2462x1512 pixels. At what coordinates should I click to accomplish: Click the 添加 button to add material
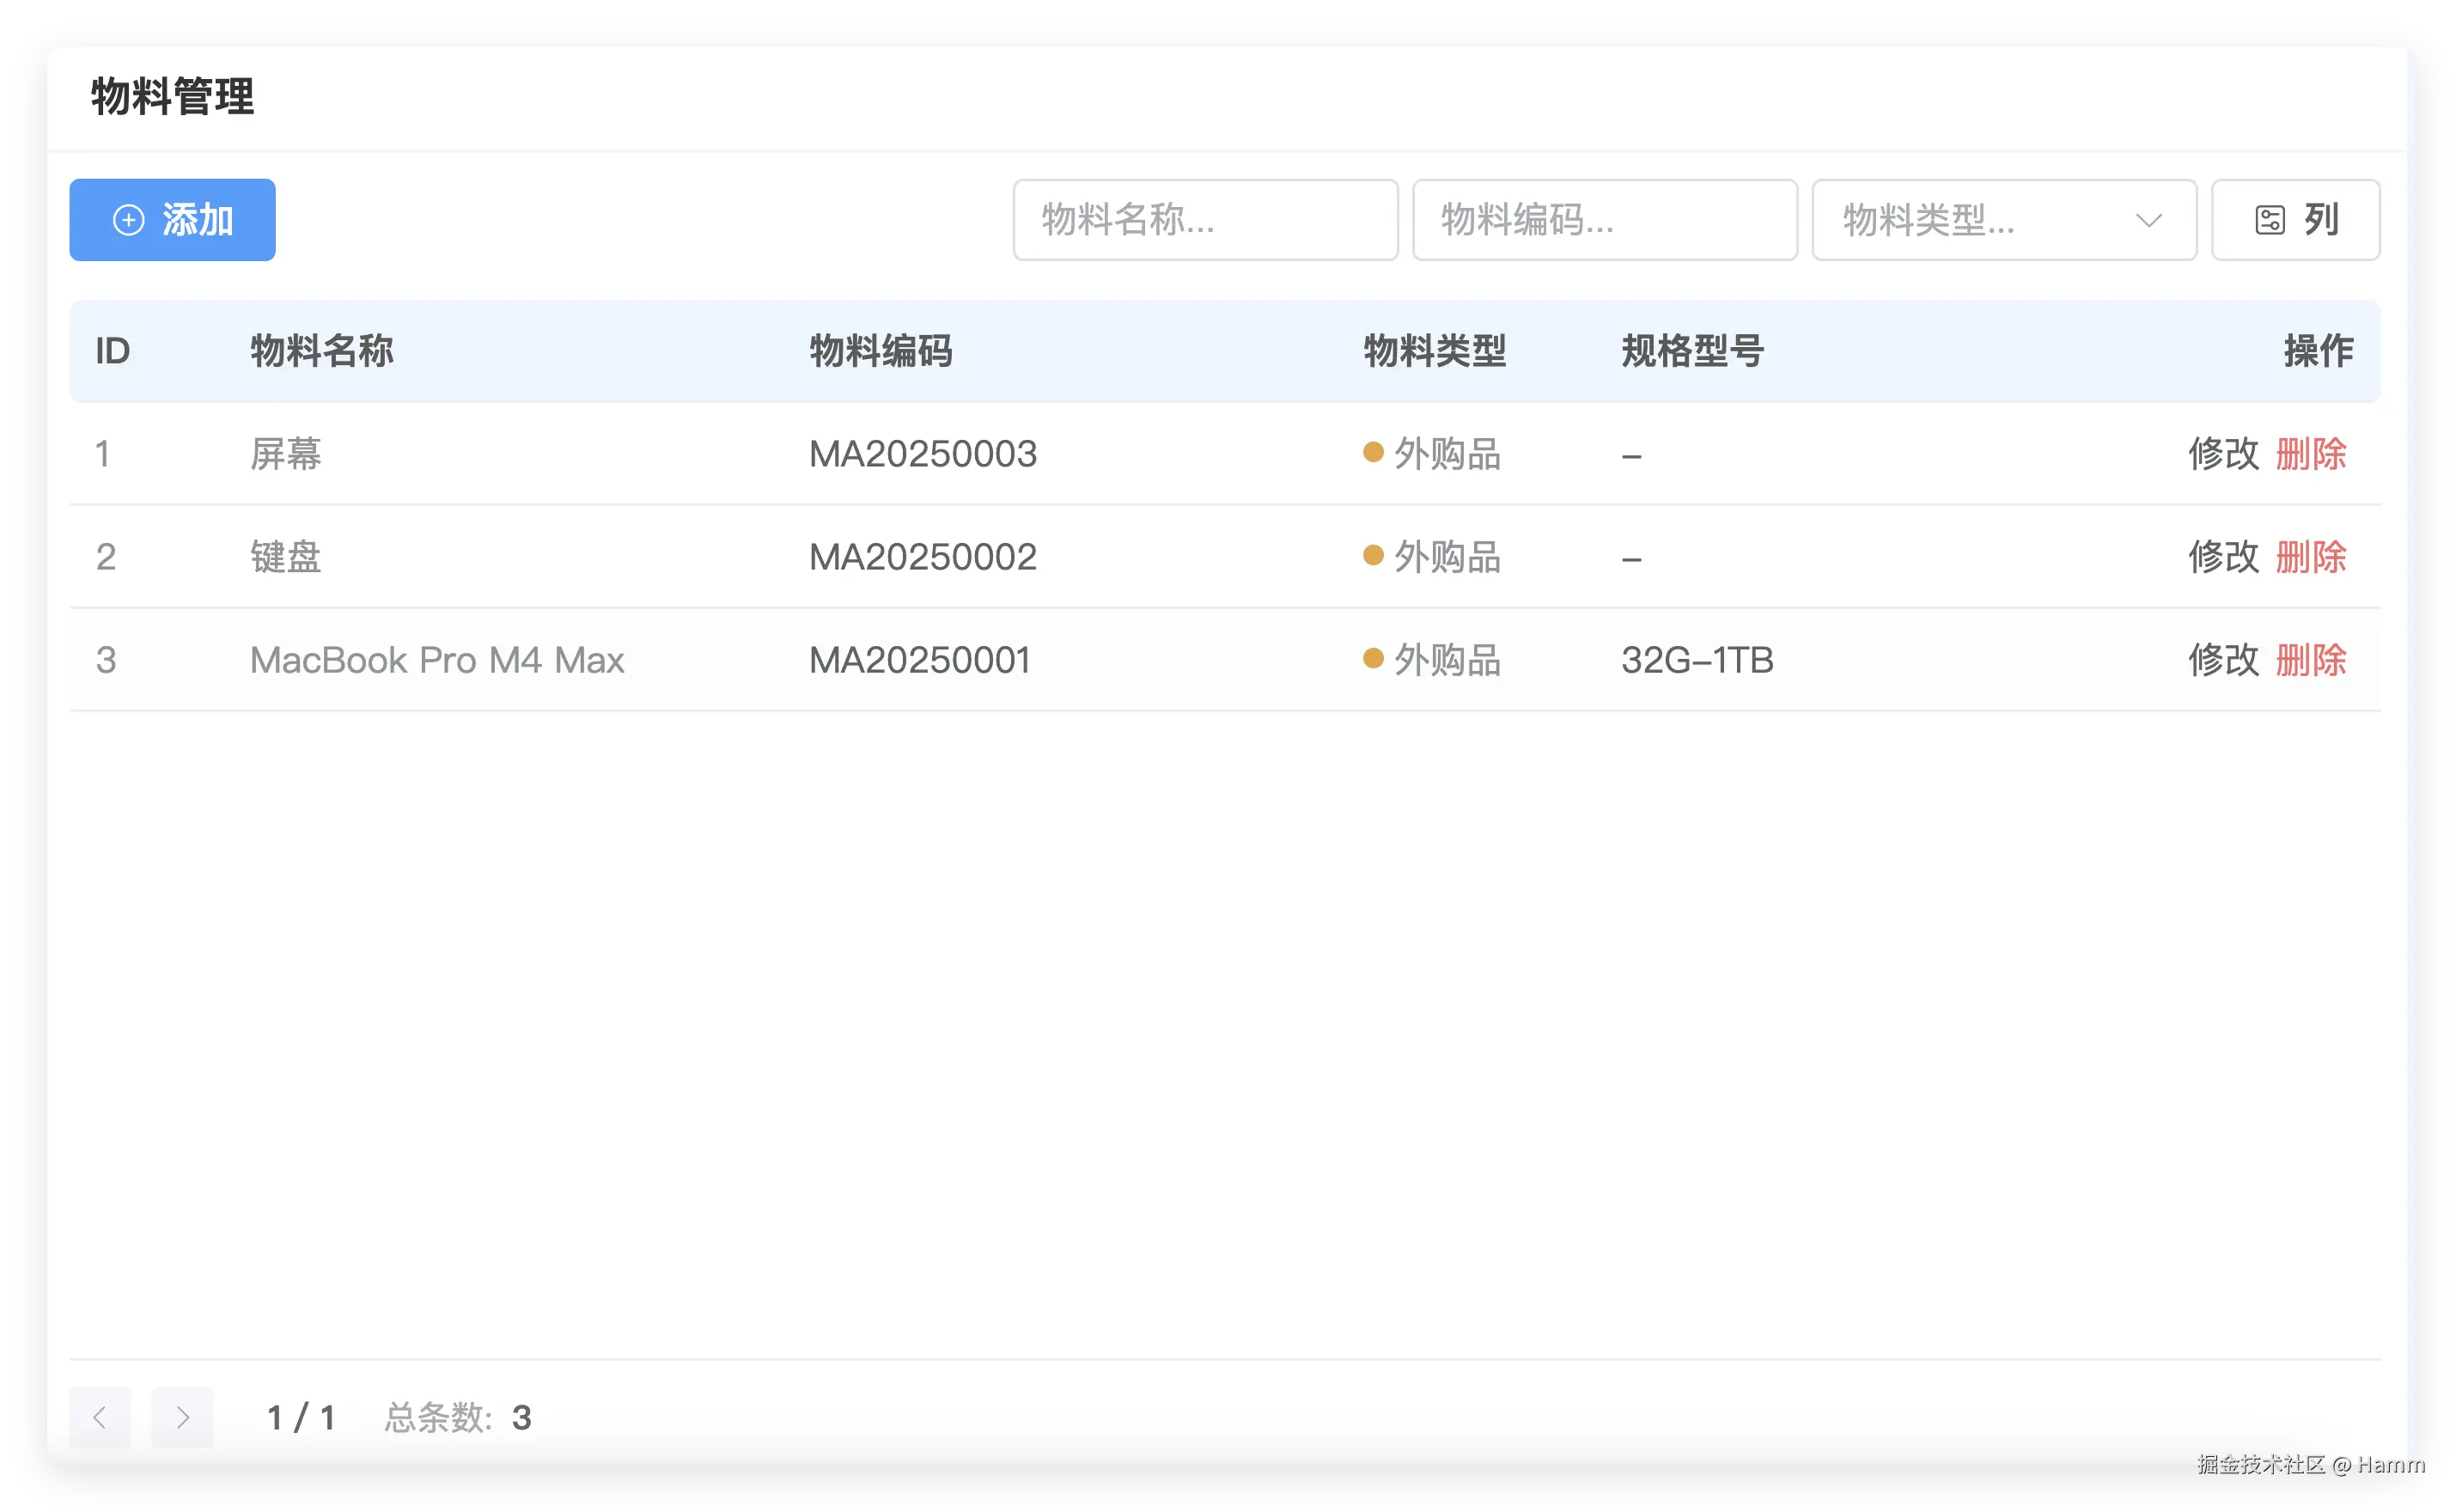click(x=172, y=219)
